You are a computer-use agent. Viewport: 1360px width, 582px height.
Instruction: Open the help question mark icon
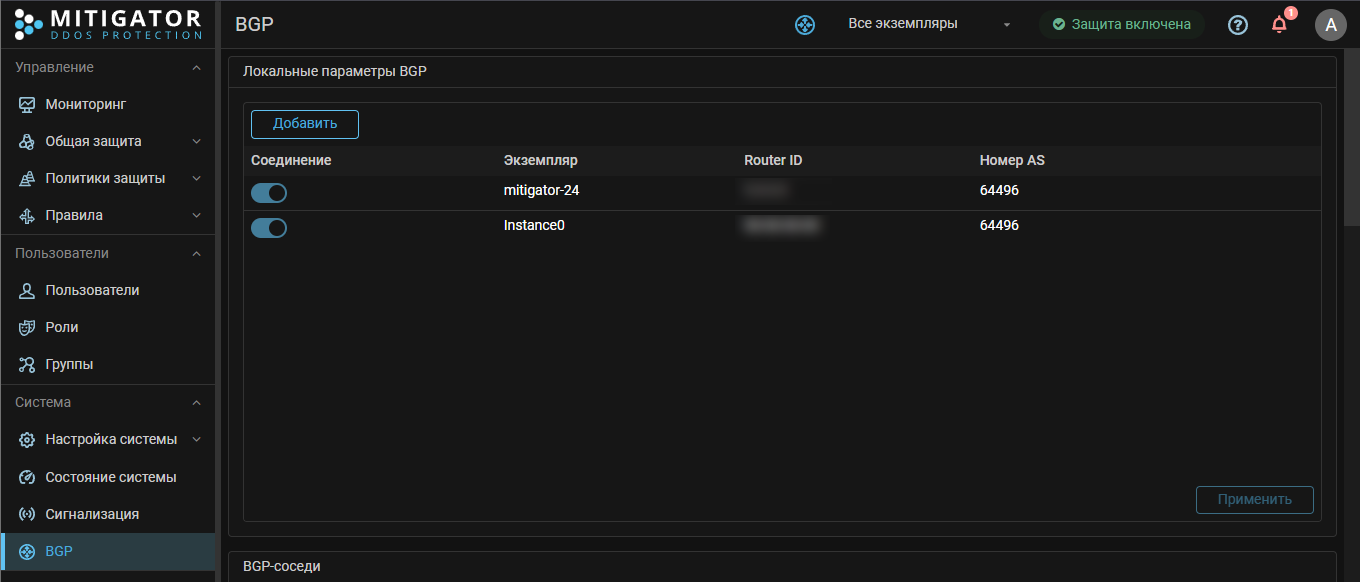(1237, 25)
